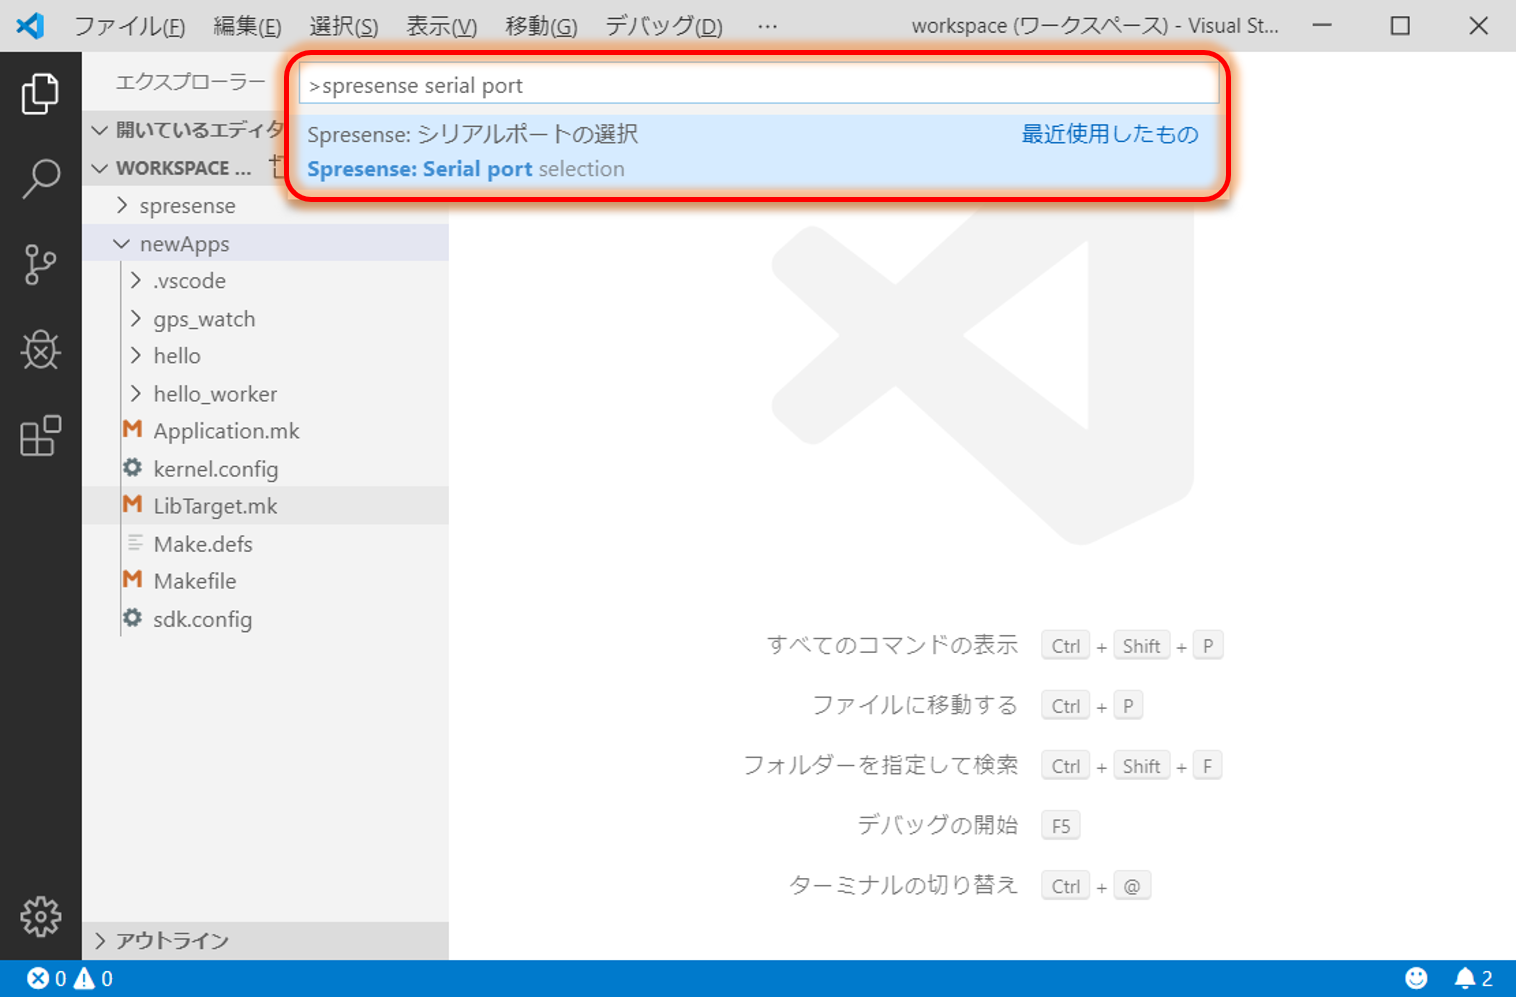Open sdk.config in the explorer
The image size is (1516, 997).
(202, 619)
